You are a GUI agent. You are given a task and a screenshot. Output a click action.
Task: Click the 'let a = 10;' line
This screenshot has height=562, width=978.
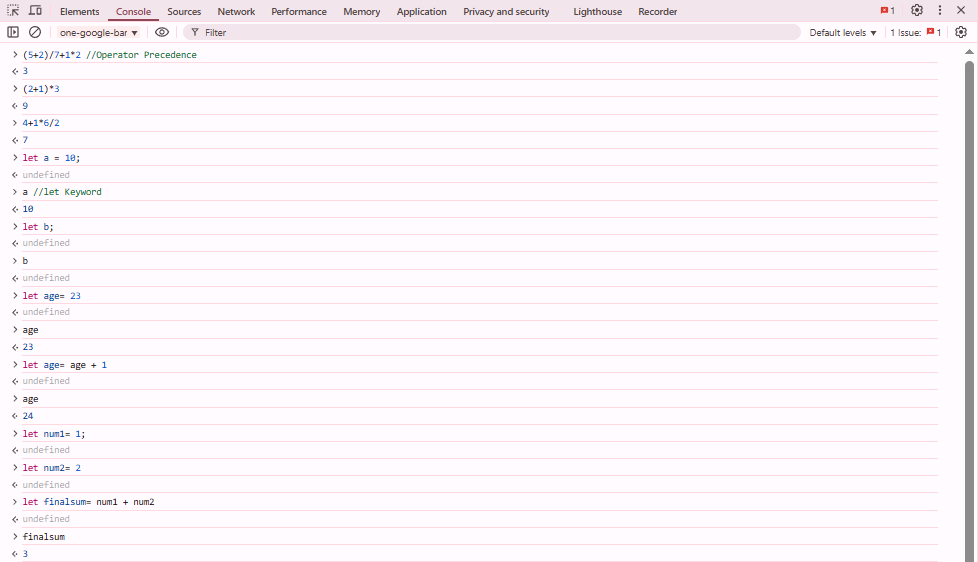51,158
